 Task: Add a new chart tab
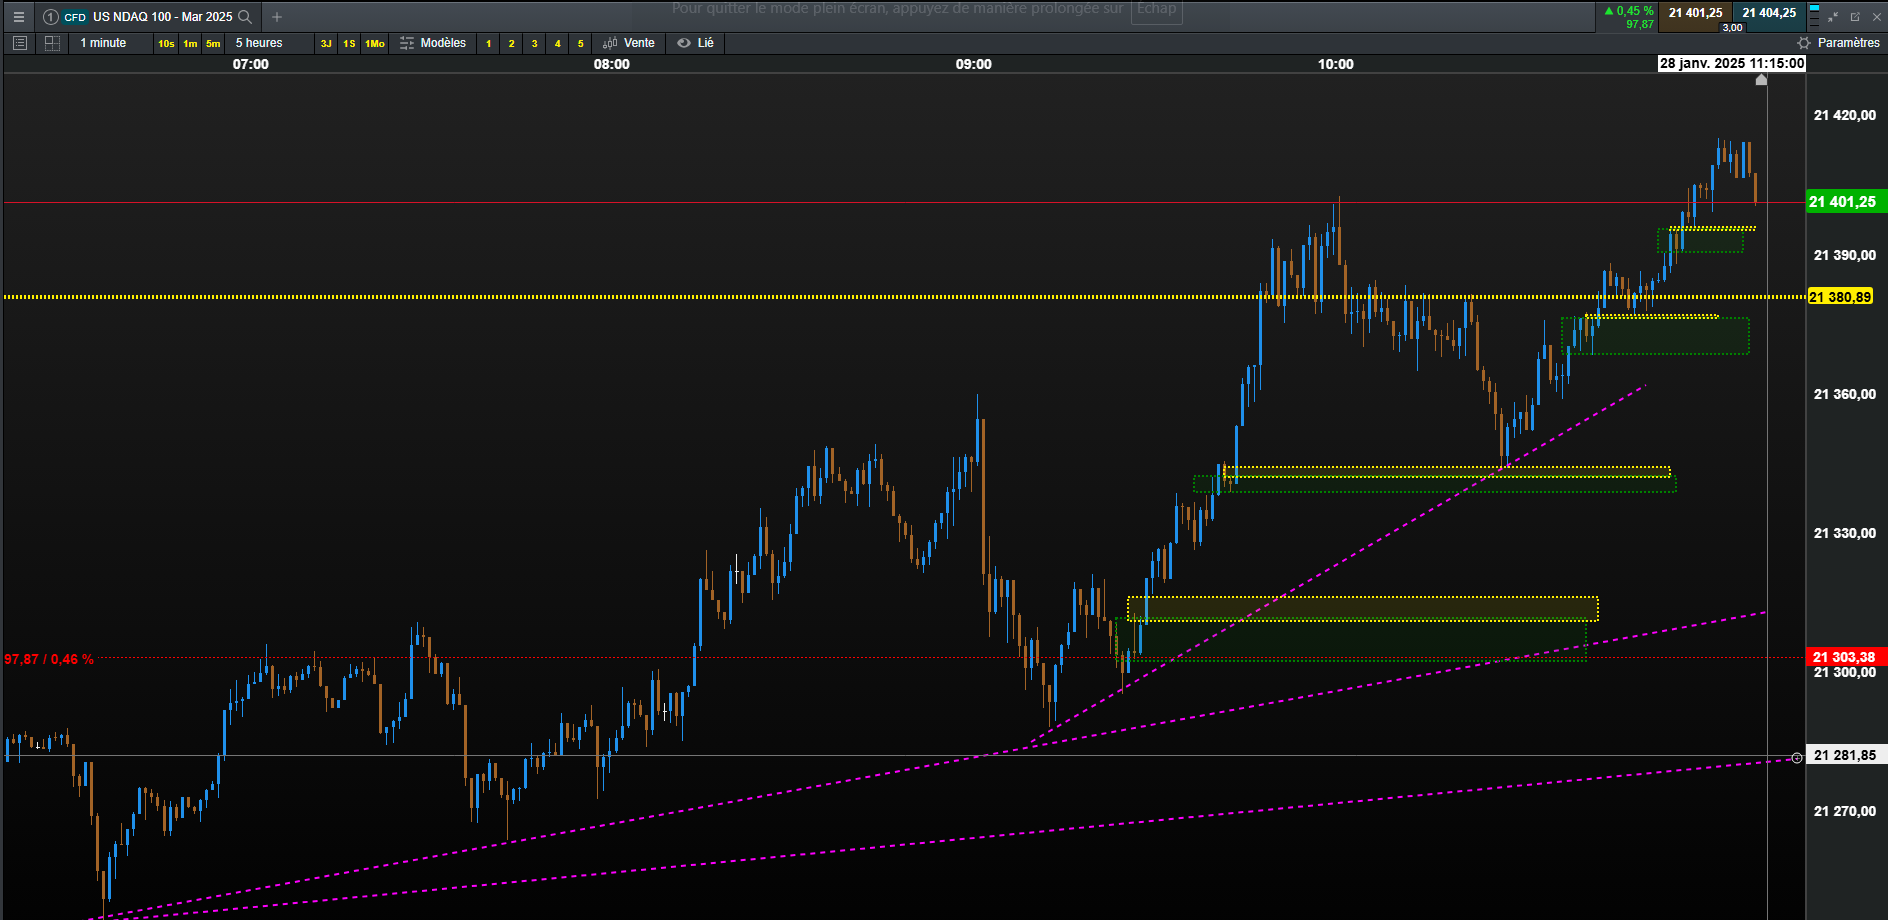[x=277, y=17]
